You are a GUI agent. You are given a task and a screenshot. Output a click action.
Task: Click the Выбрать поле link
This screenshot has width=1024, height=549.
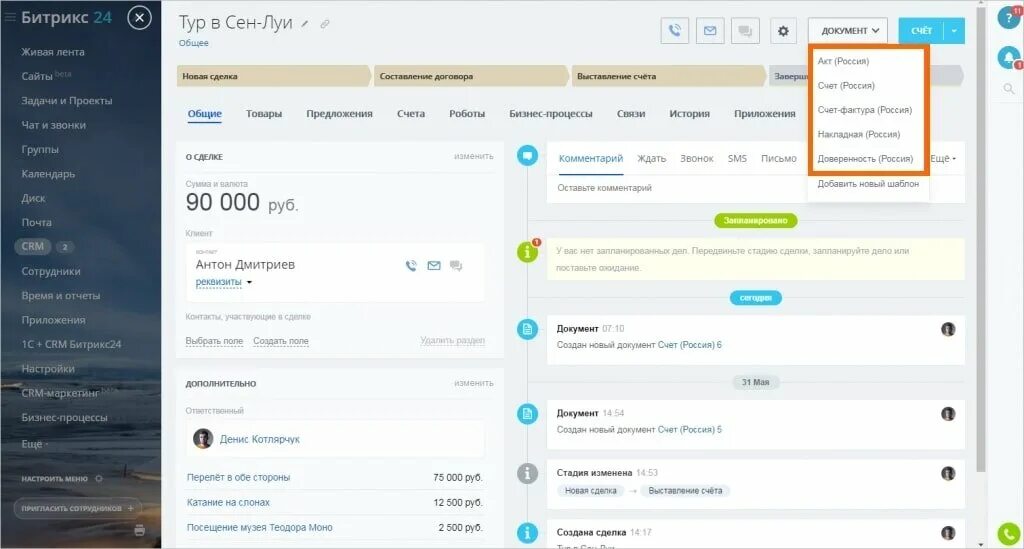click(x=214, y=341)
